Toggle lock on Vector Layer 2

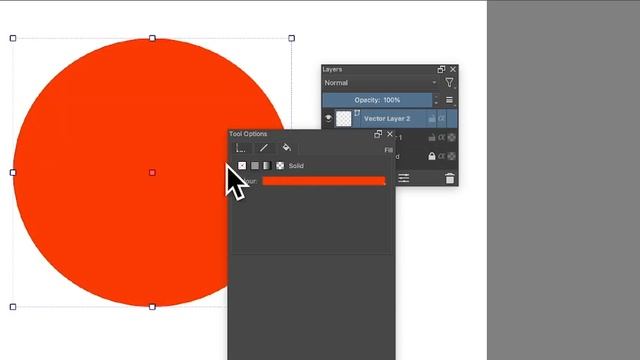(x=432, y=119)
